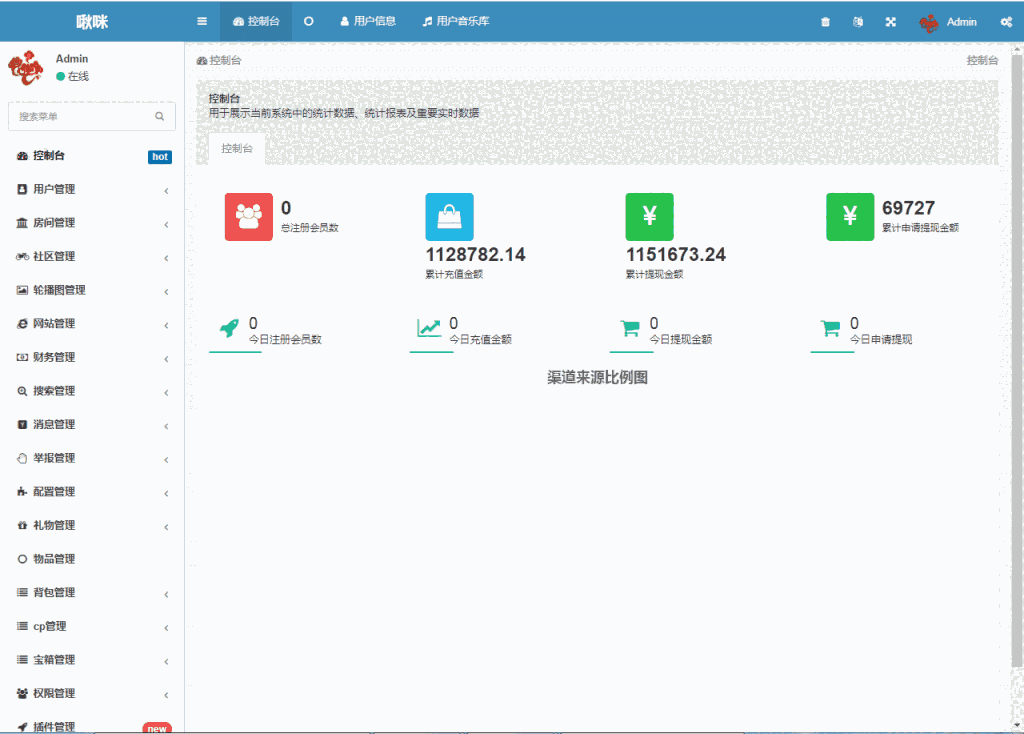1024x734 pixels.
Task: Click the rocket icon for today's new members
Action: (x=231, y=325)
